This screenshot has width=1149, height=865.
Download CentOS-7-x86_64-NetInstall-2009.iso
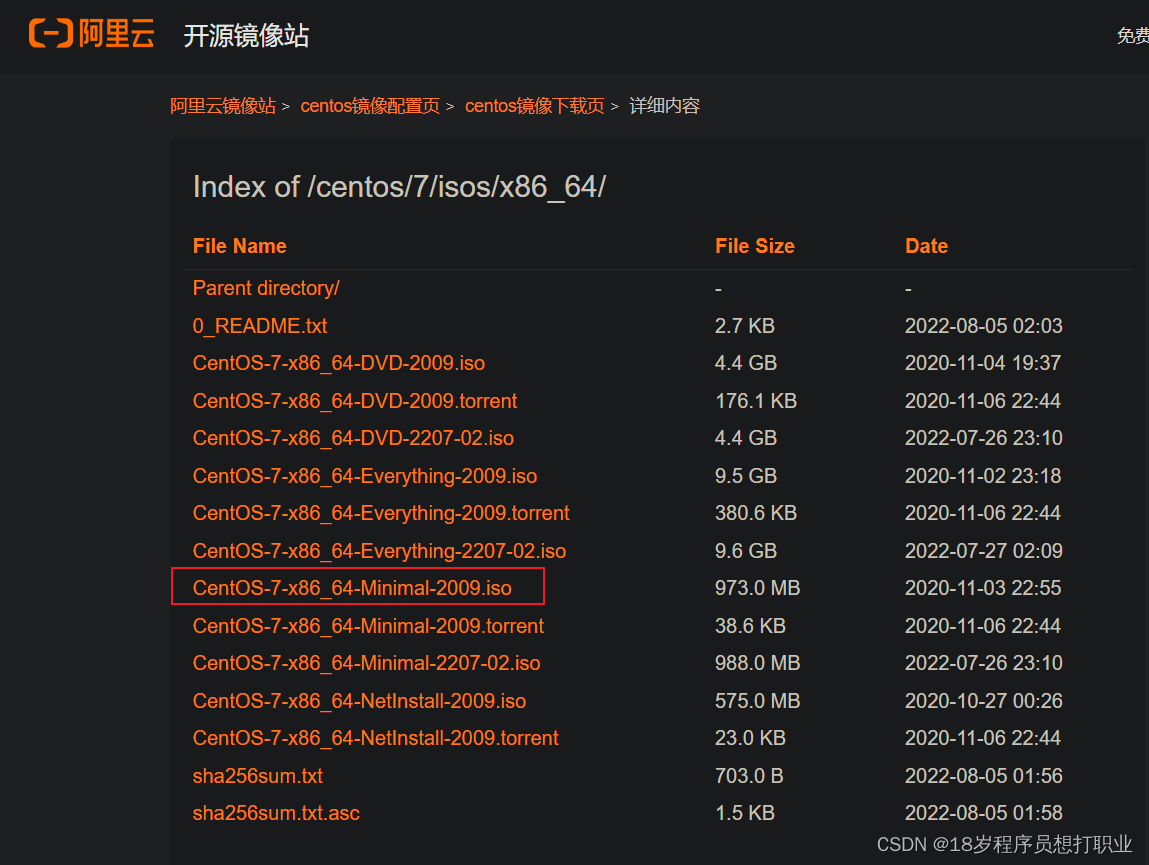(359, 701)
